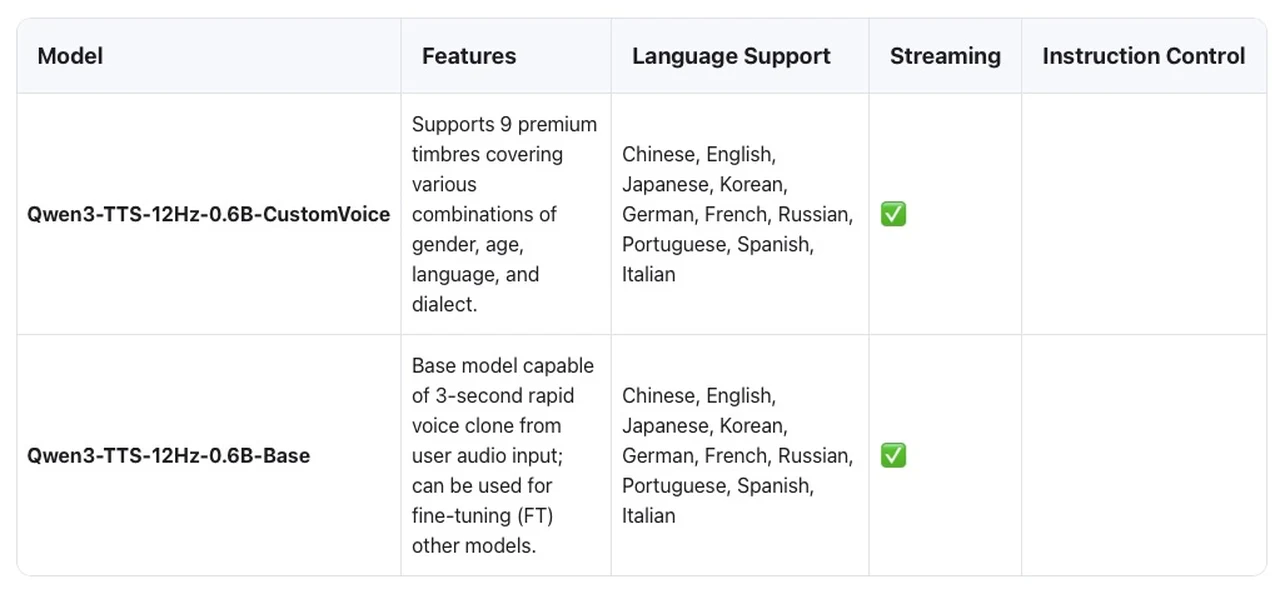Click the 'voice clone from' text
Viewport: 1280px width, 589px height.
(486, 426)
